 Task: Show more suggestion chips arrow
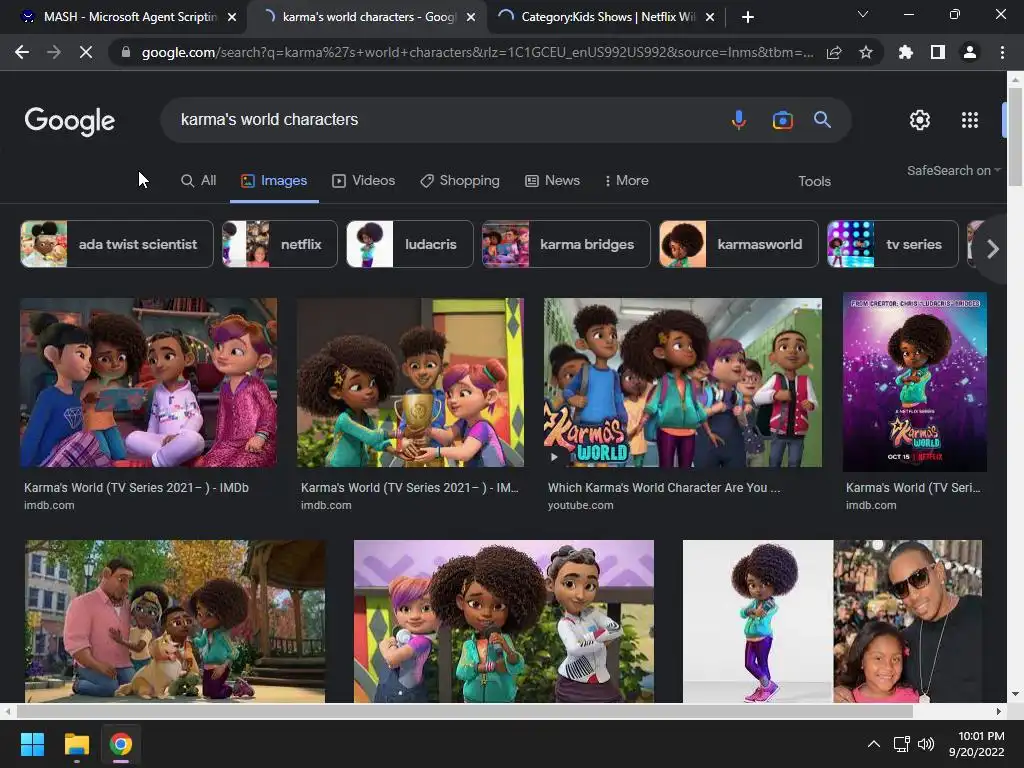[x=992, y=249]
